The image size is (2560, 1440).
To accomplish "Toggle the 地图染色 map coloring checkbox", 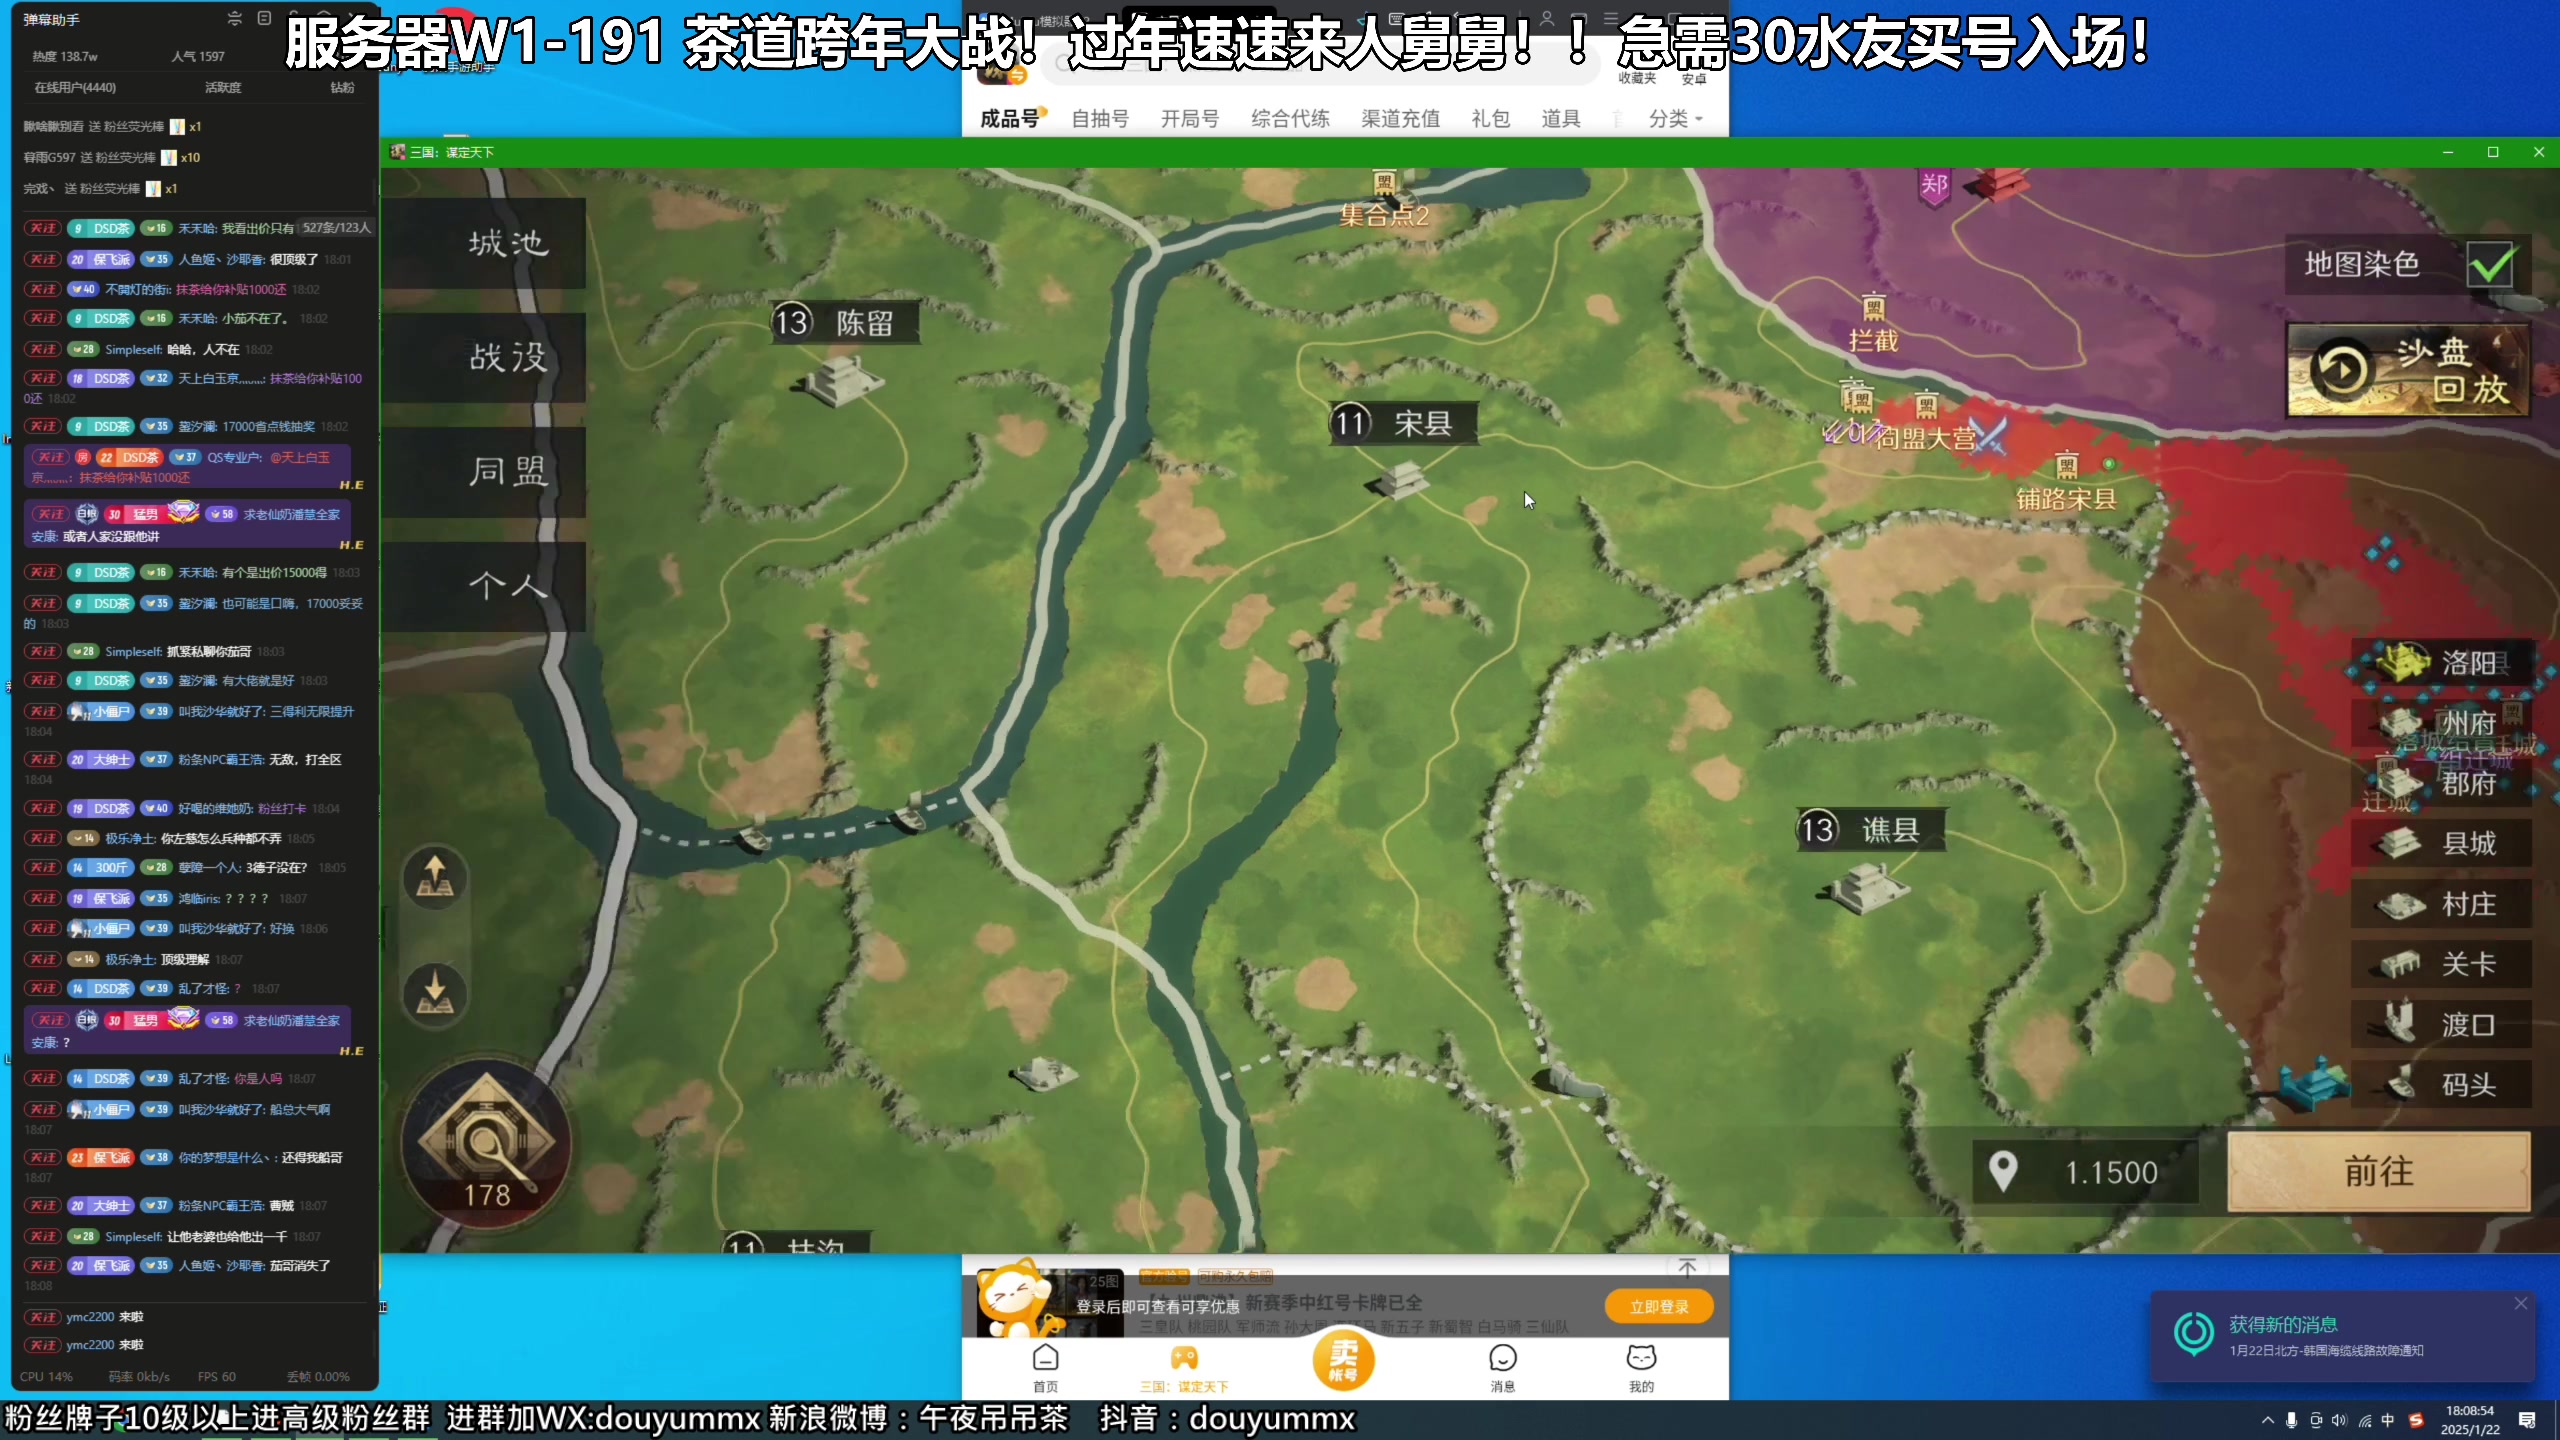I will coord(2490,265).
